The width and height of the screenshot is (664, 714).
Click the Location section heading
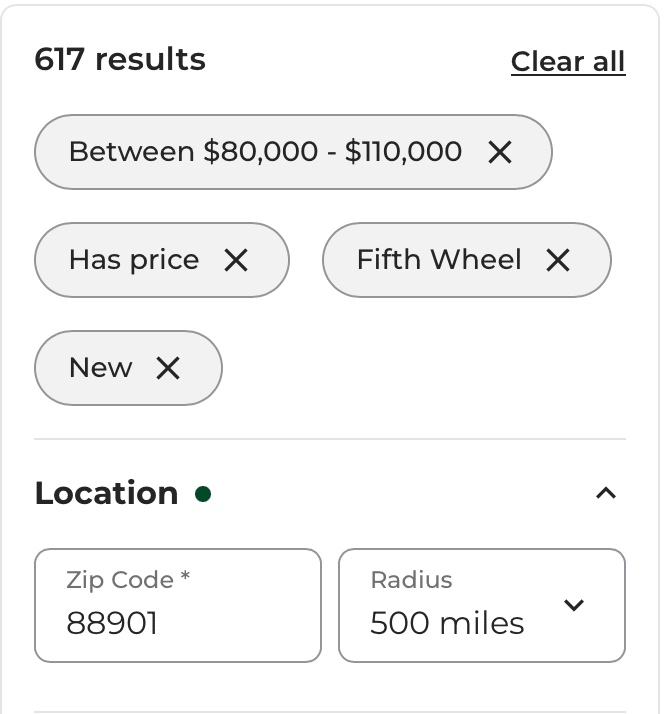106,493
